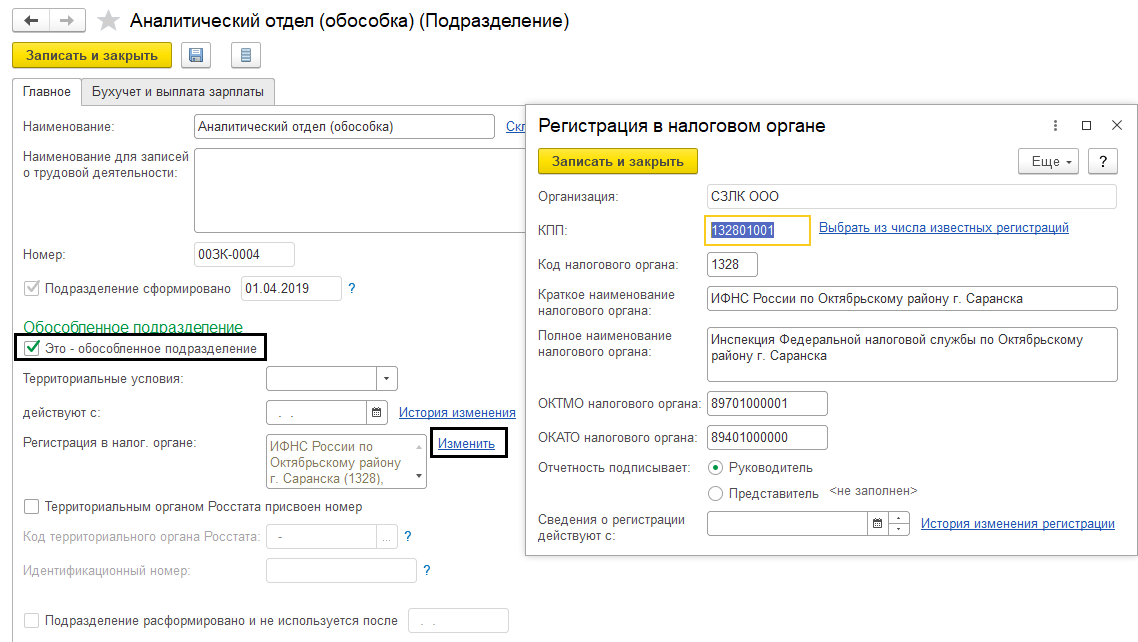Click 'Изменить' link for tax registration
This screenshot has width=1138, height=642.
click(x=466, y=443)
